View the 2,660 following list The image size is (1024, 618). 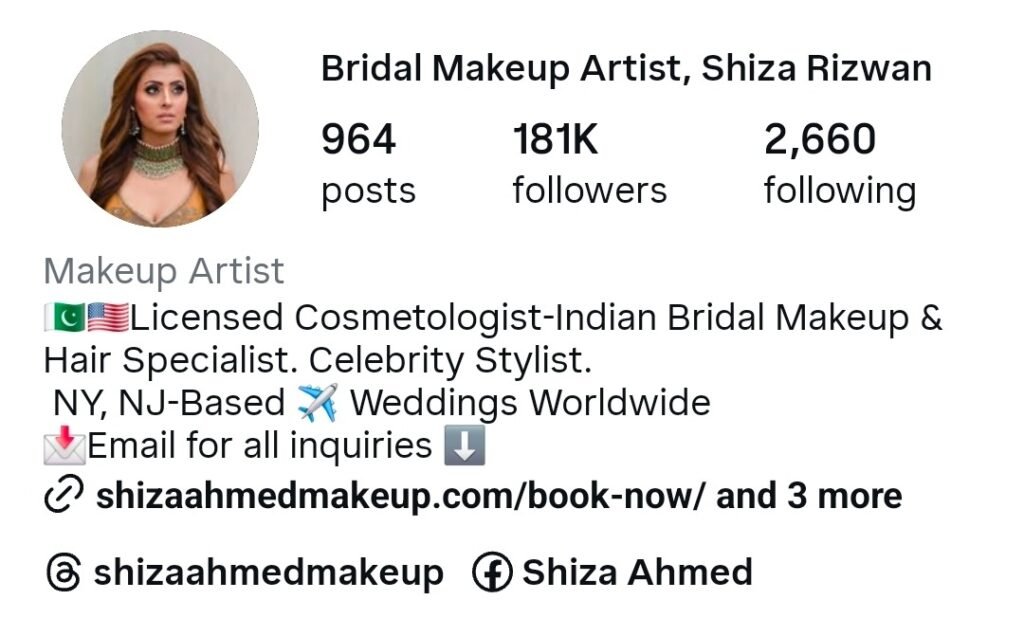[840, 165]
